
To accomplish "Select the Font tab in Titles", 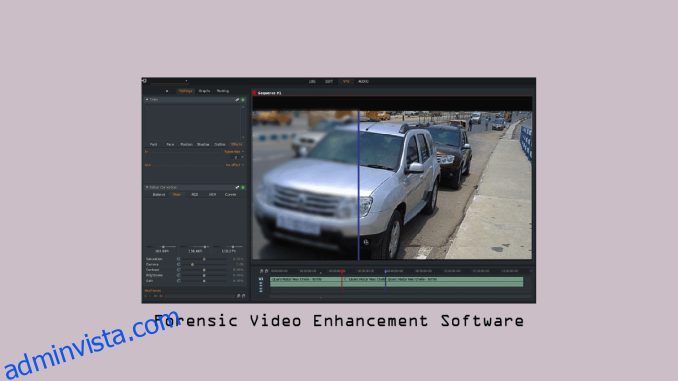I will 154,144.
